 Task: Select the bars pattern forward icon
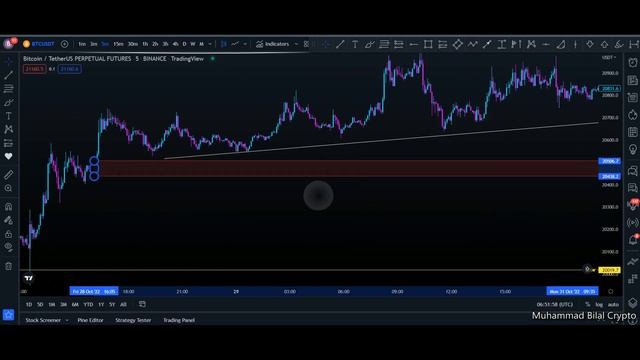click(x=516, y=44)
